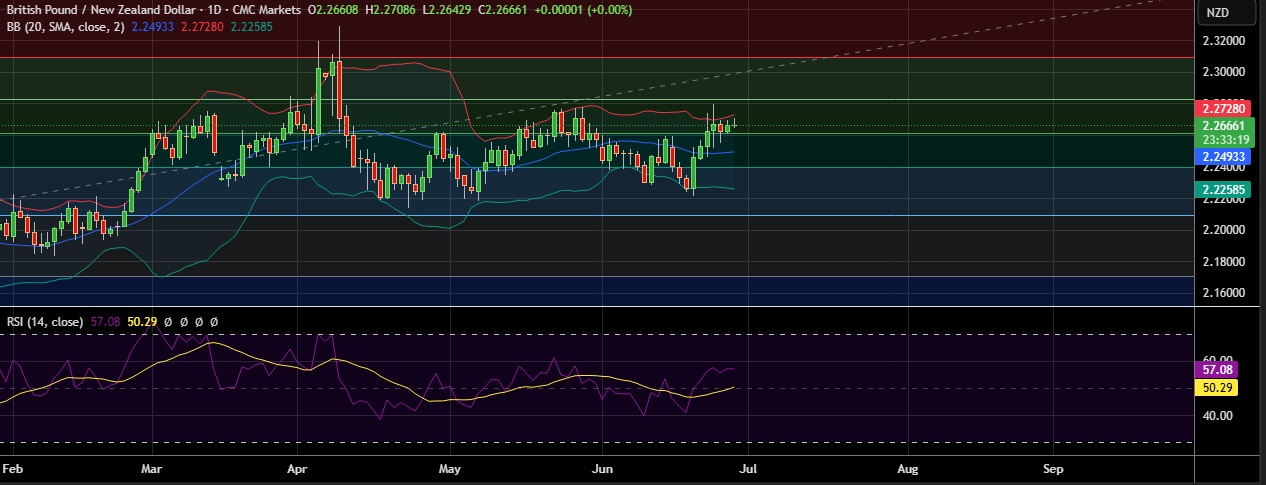This screenshot has width=1266, height=485.
Task: Click the 2.16000 price scale tick
Action: coord(1222,293)
